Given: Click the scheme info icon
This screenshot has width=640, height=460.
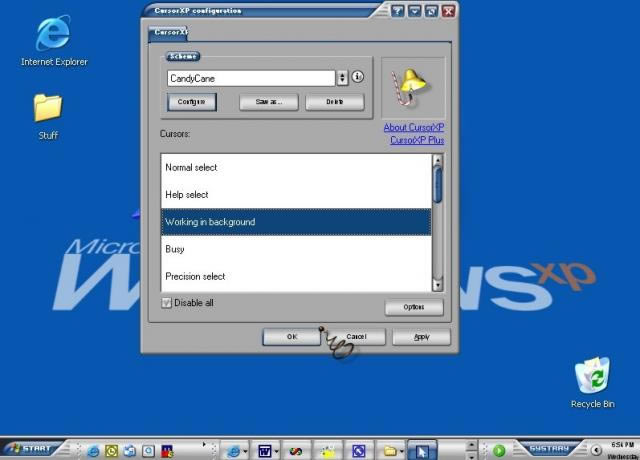Looking at the screenshot, I should tap(358, 76).
